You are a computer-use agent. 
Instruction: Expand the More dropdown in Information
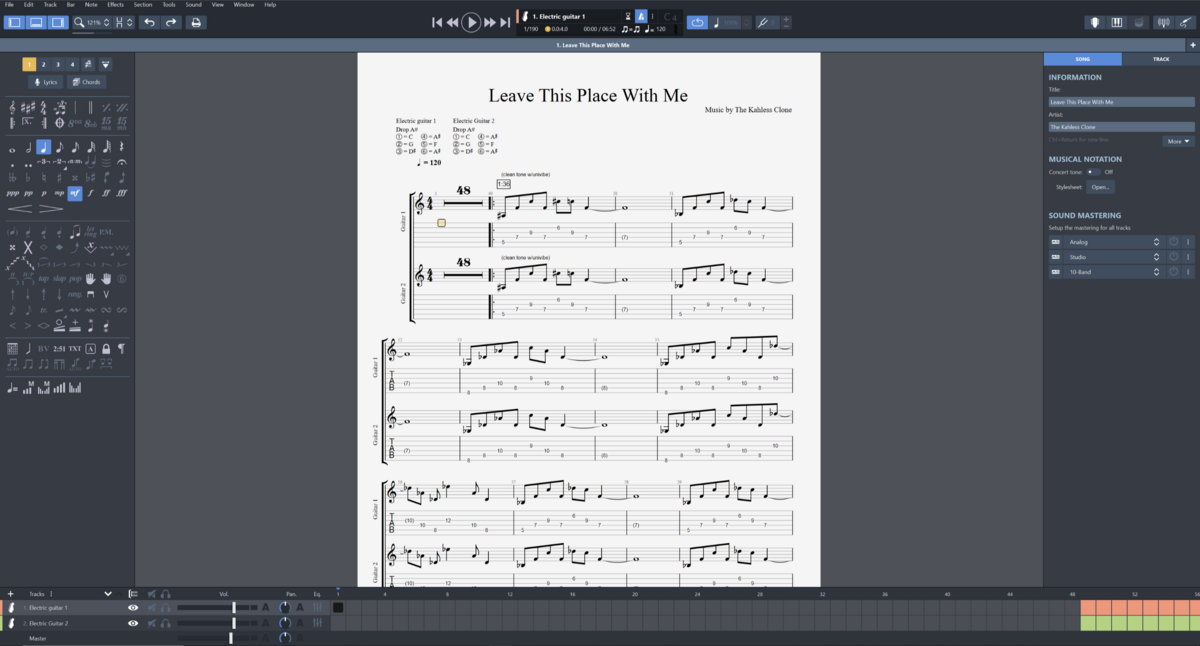point(1179,142)
